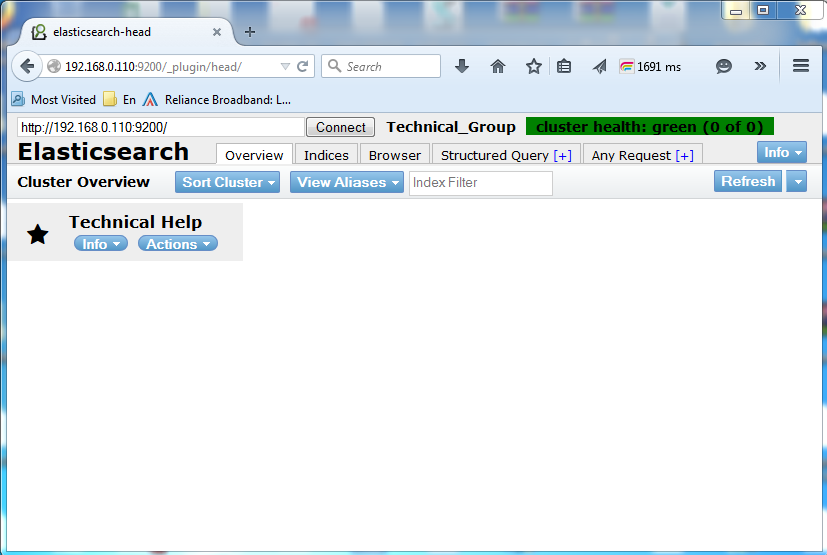
Task: Click the Technical_Group cluster name
Action: click(x=451, y=127)
